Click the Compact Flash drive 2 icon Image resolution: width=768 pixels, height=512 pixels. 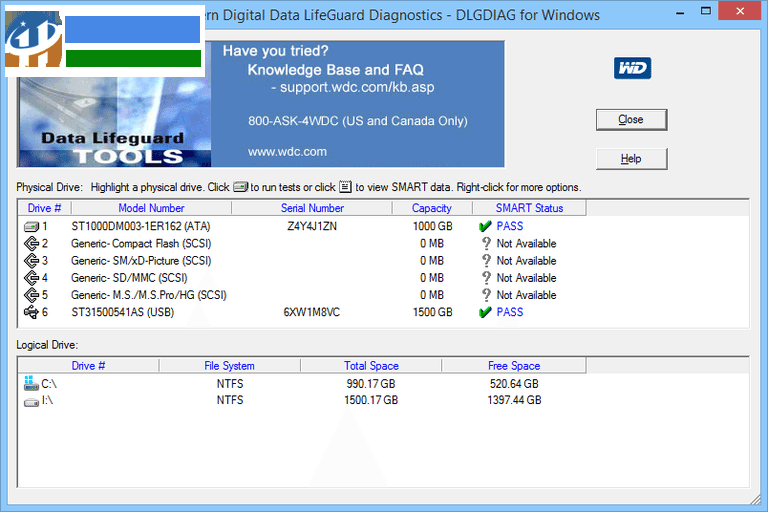click(x=31, y=244)
